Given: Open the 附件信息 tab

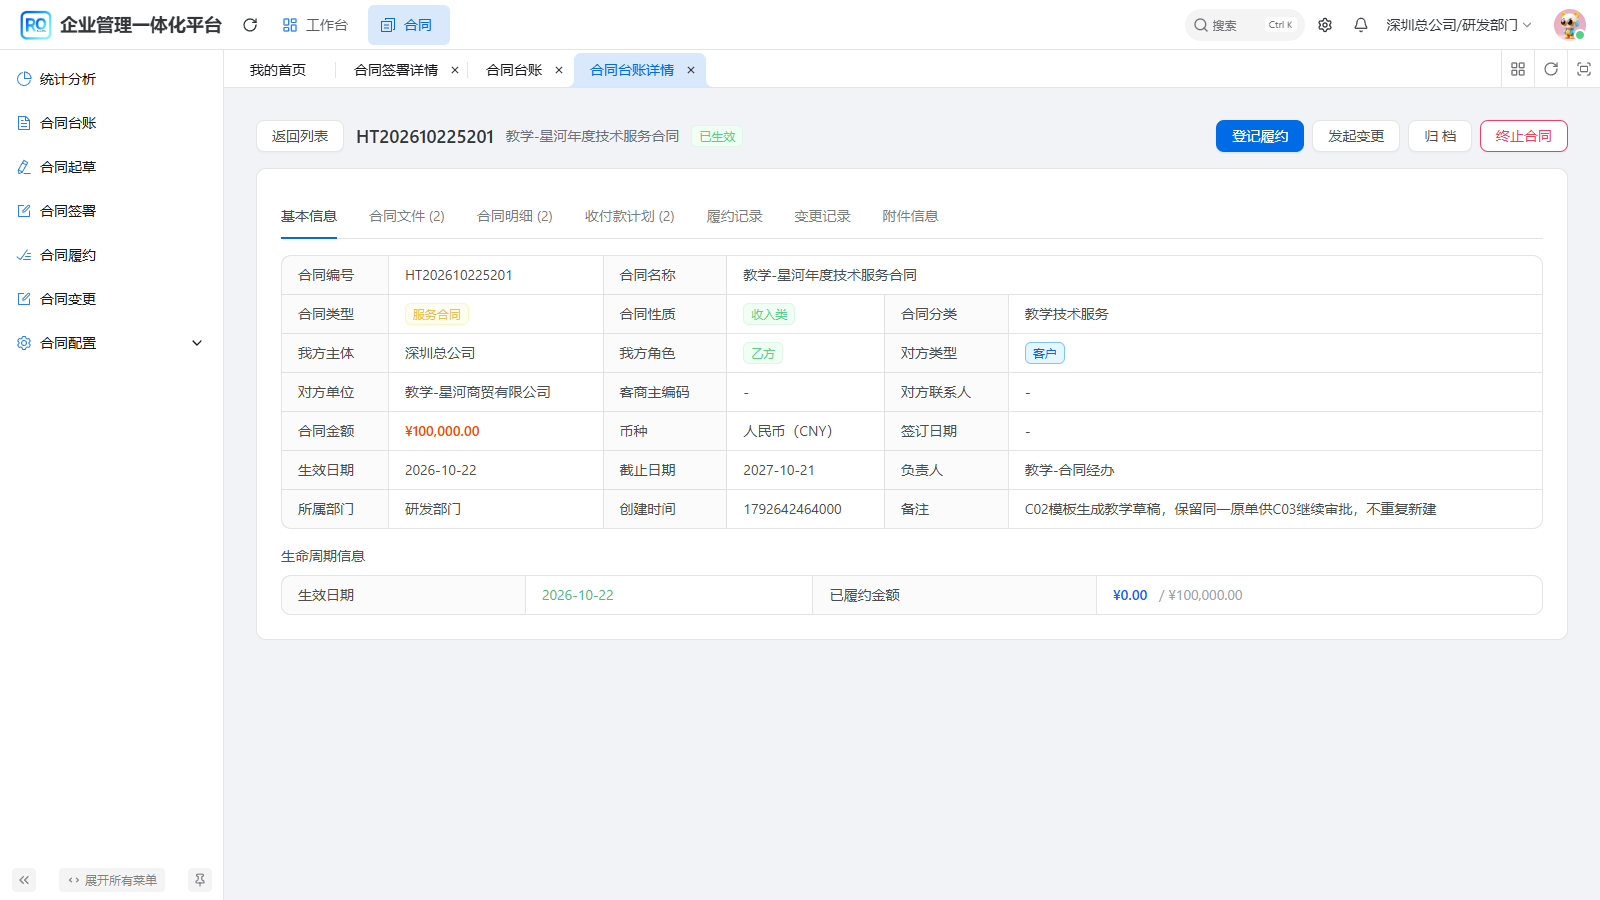Looking at the screenshot, I should pos(911,216).
